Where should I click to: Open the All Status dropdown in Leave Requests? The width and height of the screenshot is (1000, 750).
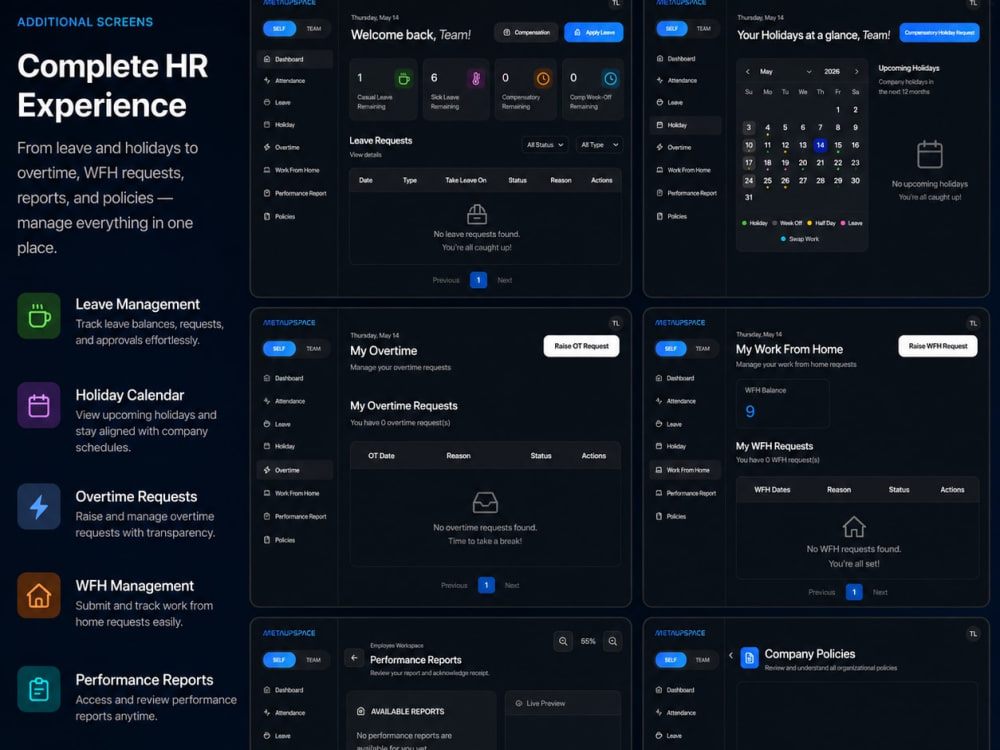point(545,145)
